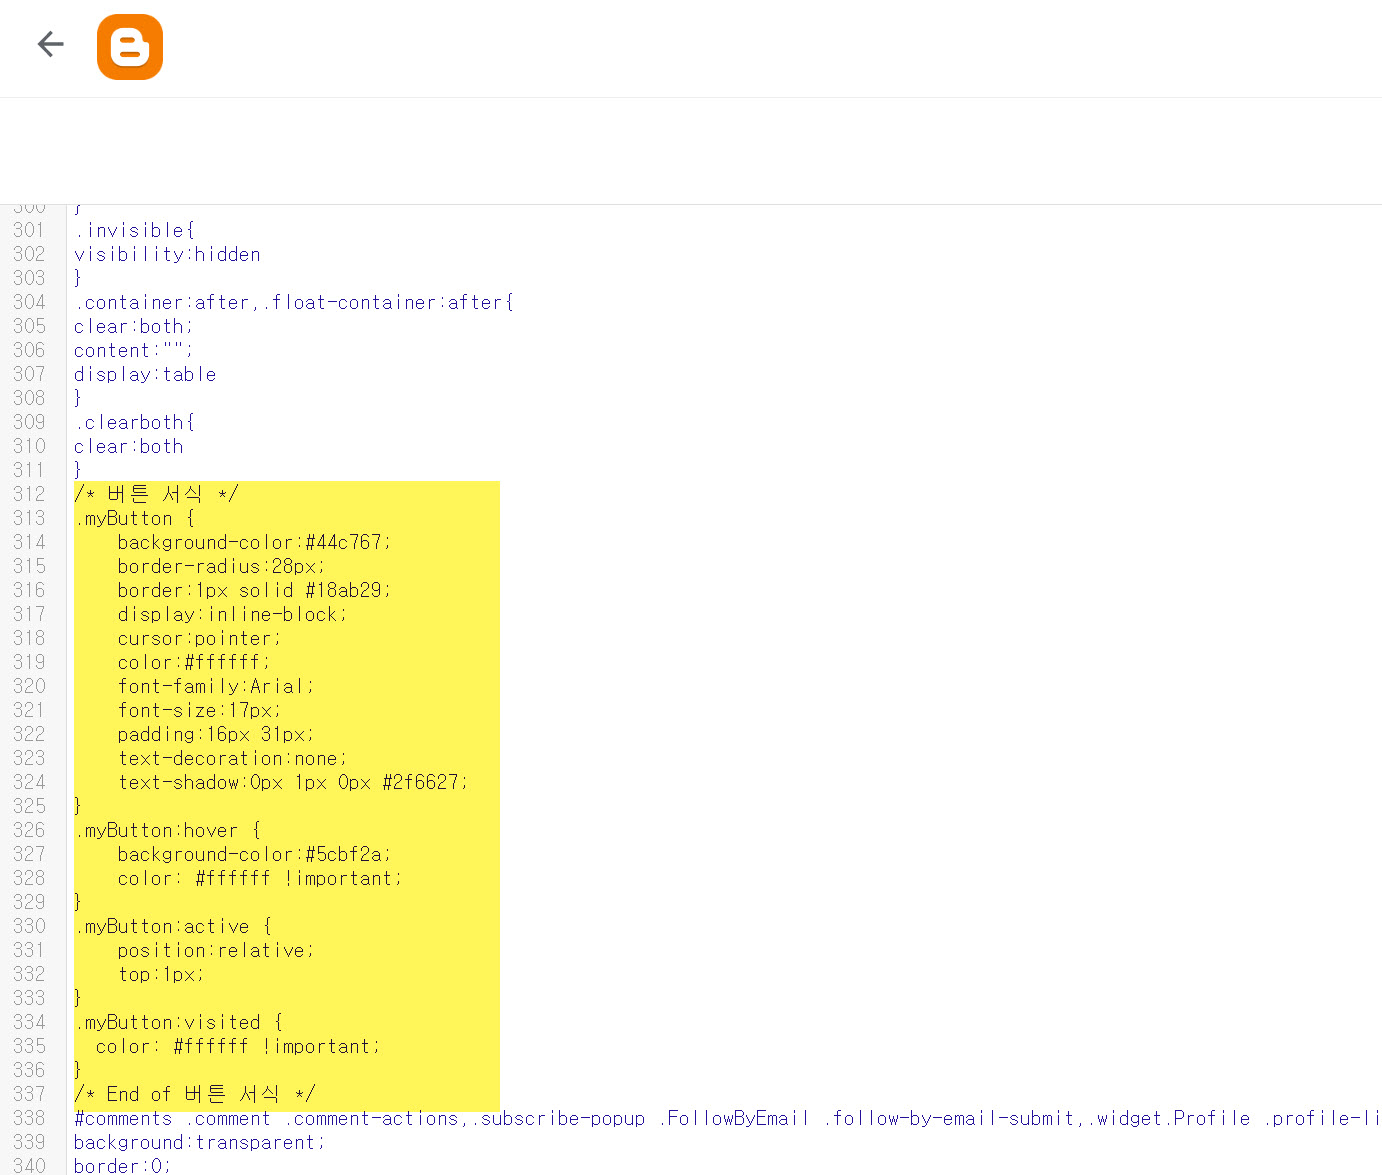Click line number 312 in gutter

coord(29,494)
